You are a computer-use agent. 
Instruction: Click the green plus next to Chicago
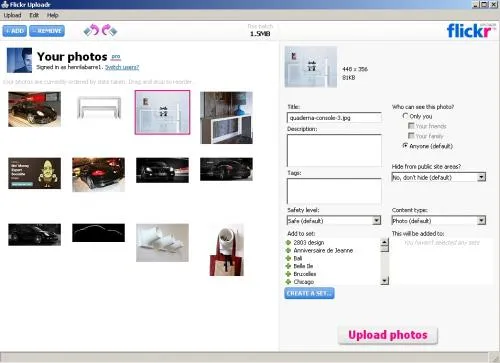289,282
